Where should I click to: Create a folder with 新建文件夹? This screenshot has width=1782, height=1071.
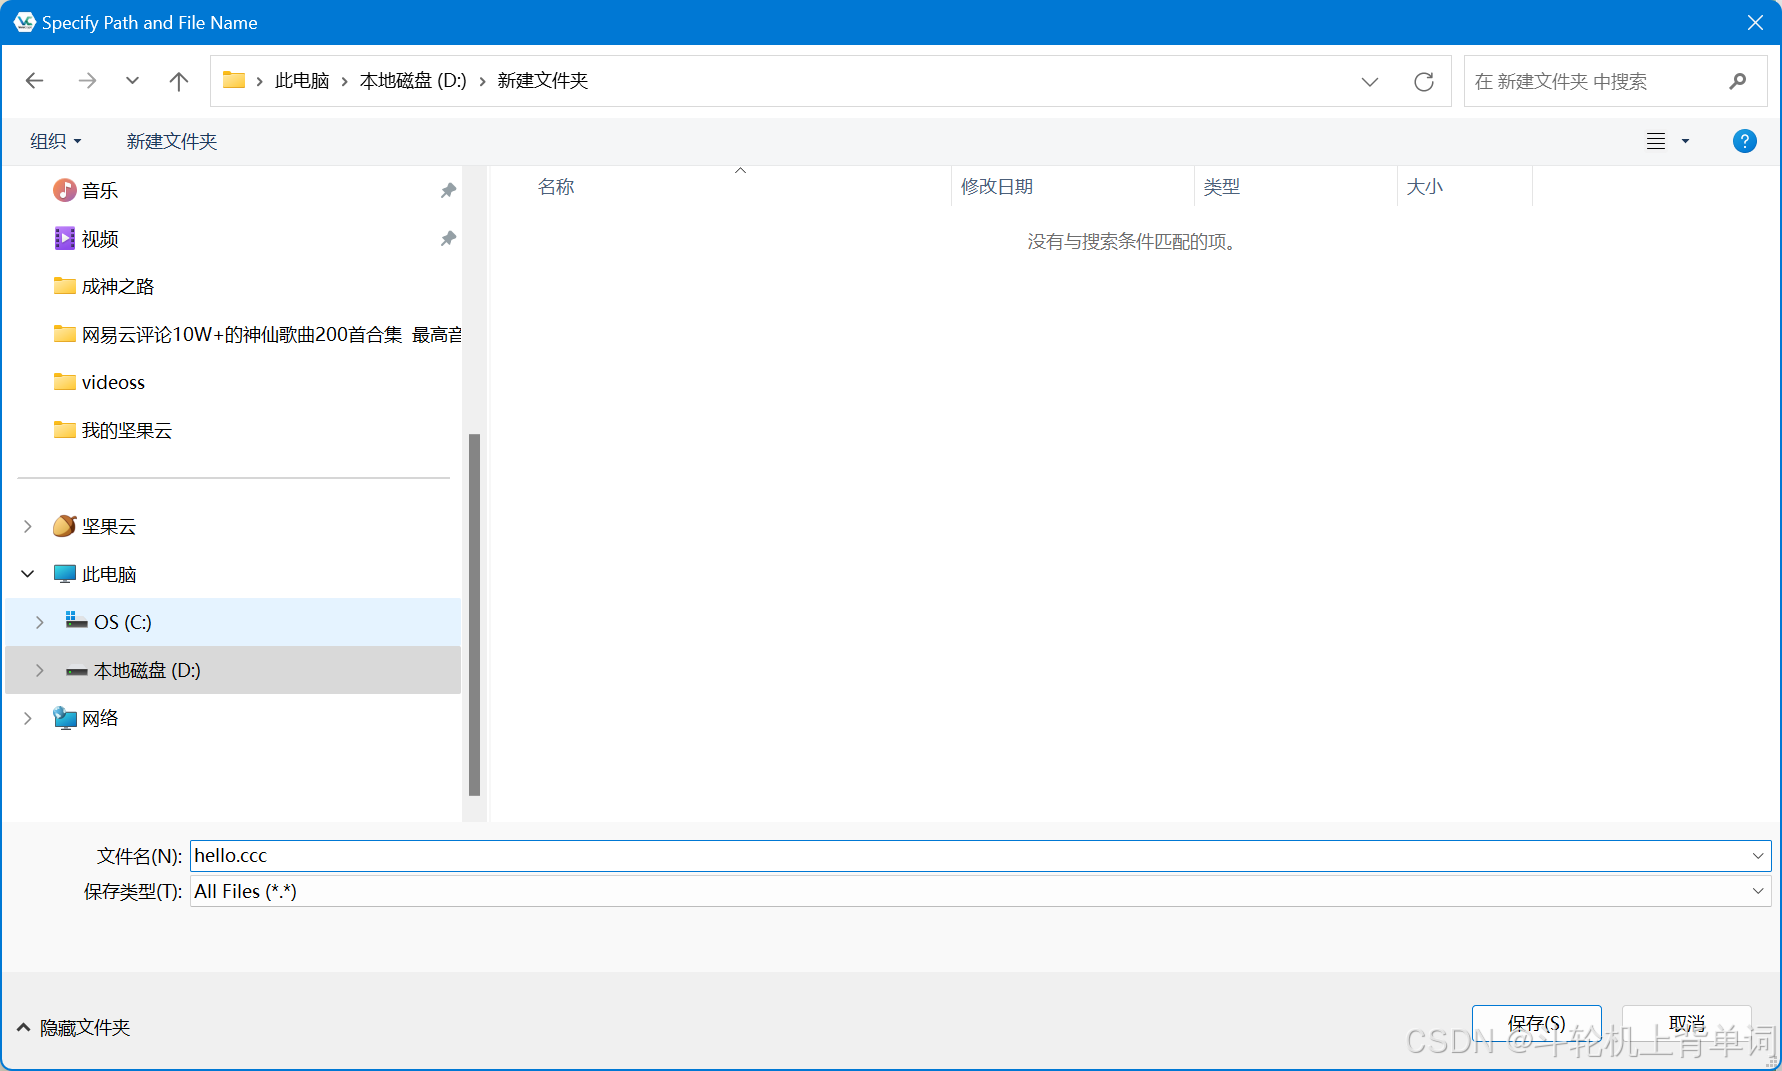171,140
